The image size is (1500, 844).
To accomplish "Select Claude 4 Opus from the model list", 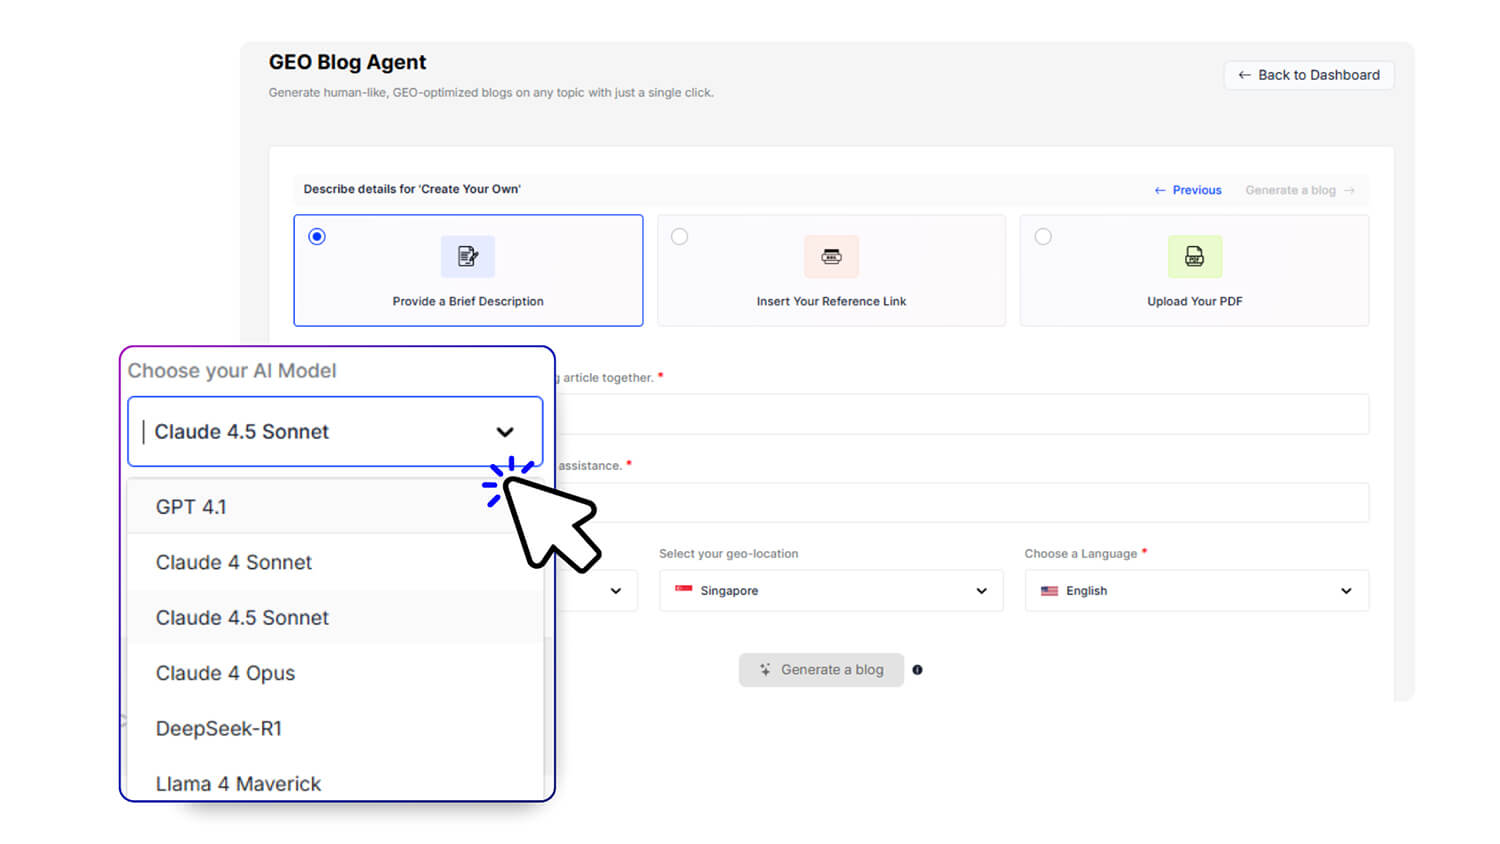I will [x=335, y=673].
